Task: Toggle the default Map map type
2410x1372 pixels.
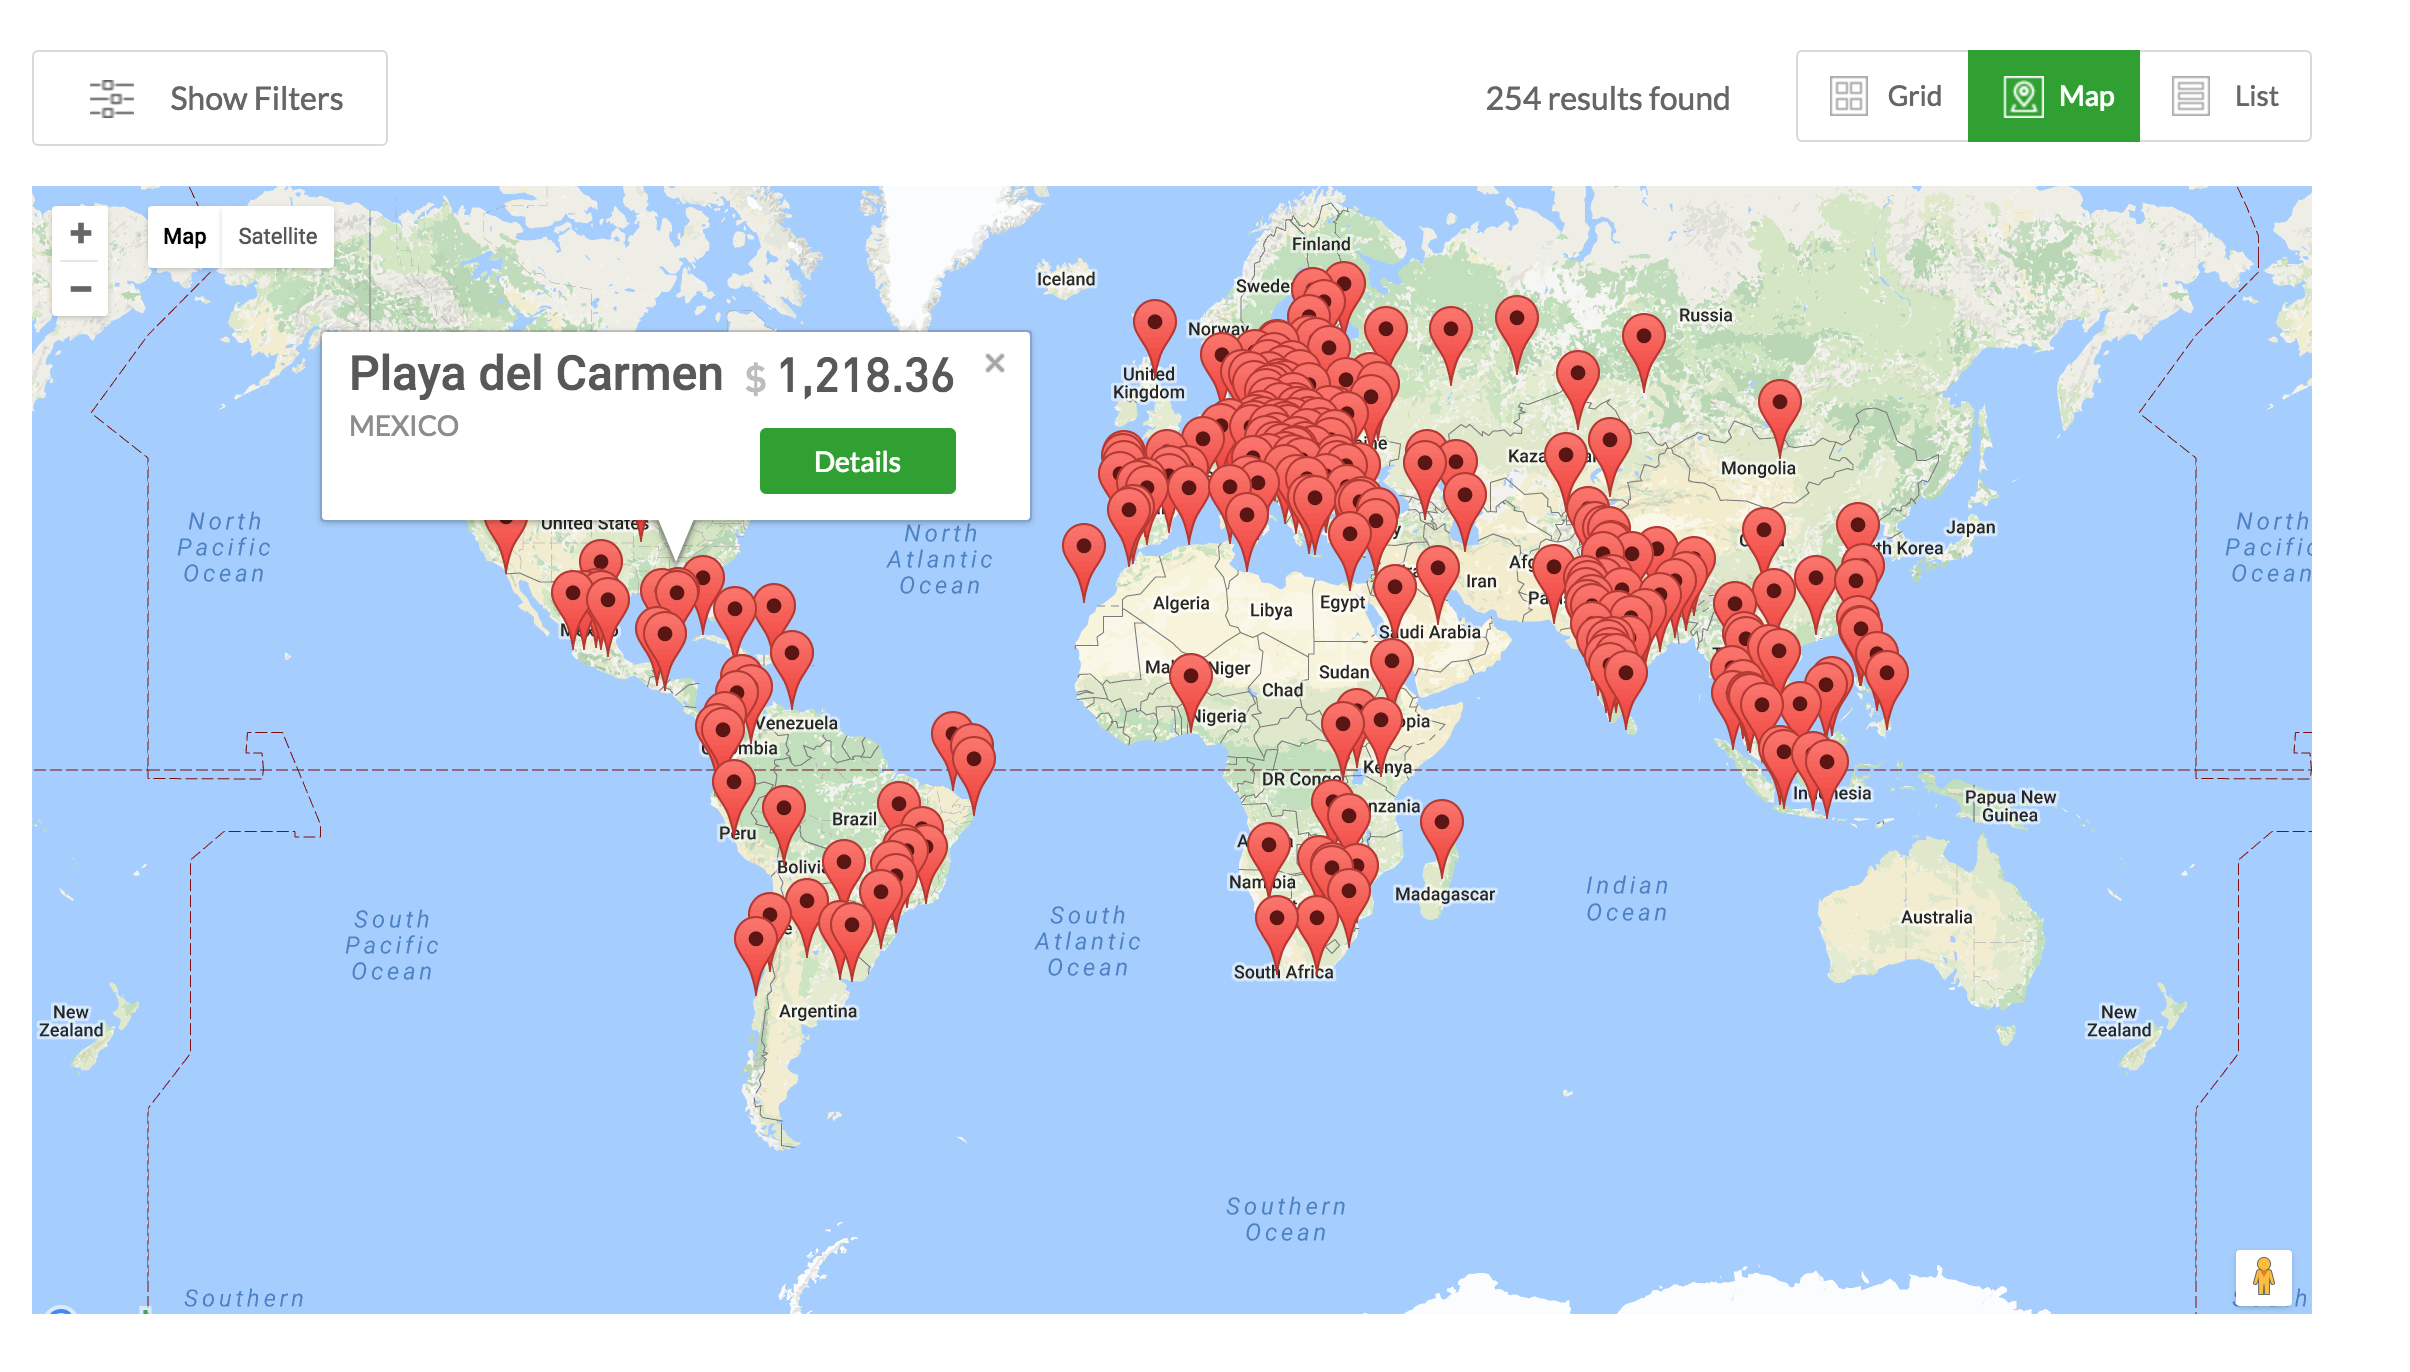Action: click(x=184, y=236)
